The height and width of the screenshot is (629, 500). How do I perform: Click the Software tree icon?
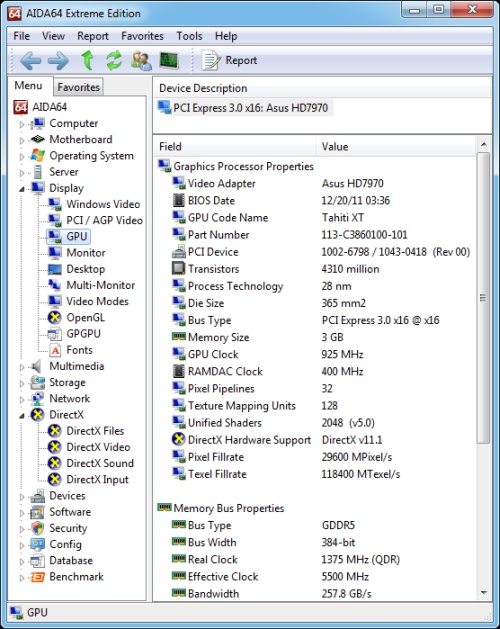click(38, 512)
